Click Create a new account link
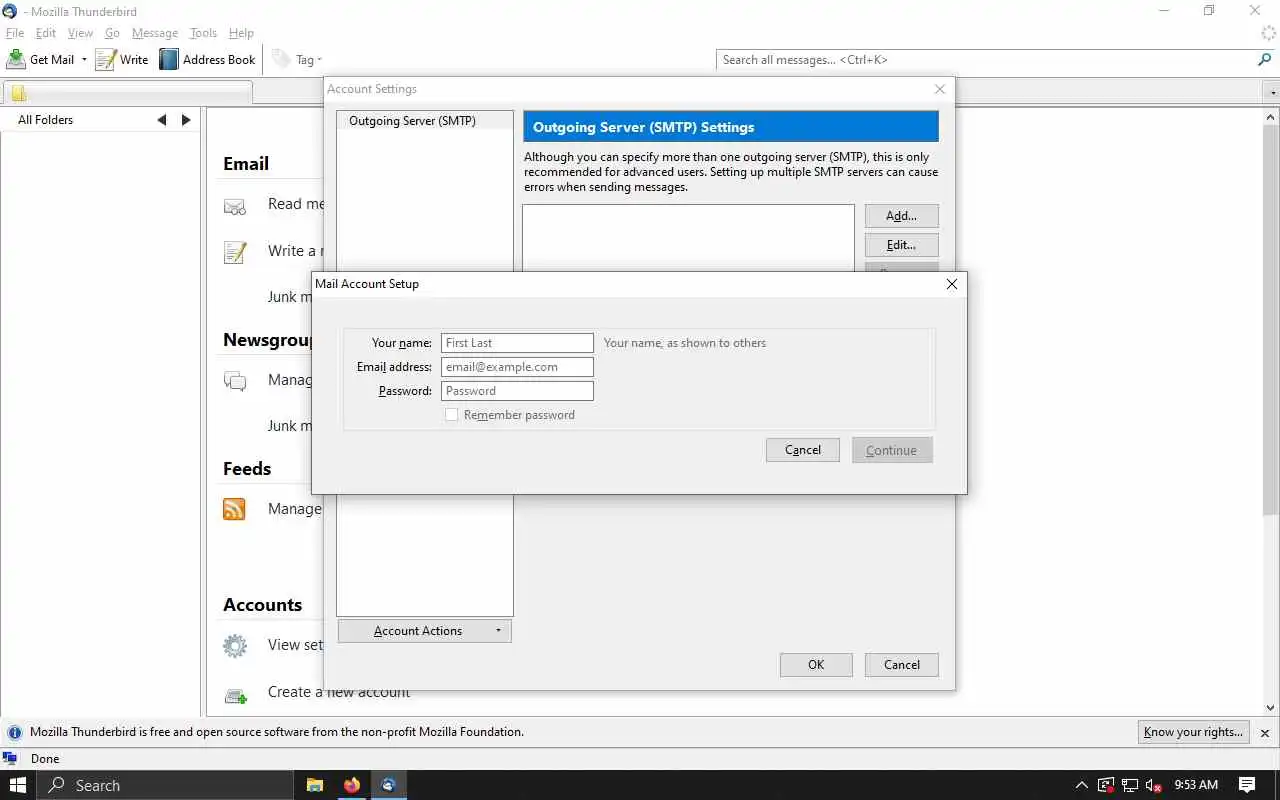 [x=339, y=692]
